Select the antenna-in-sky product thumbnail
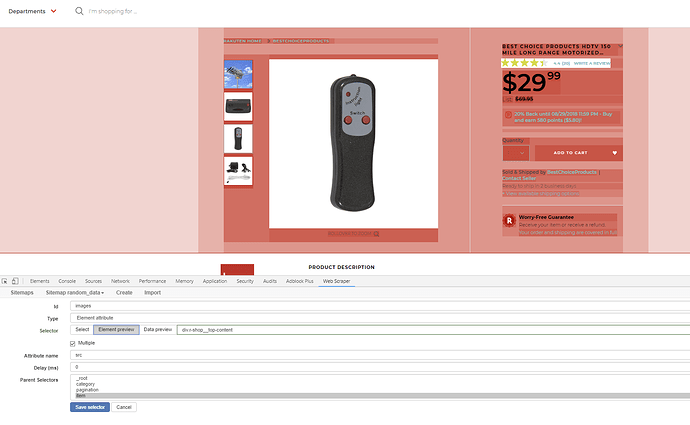 coord(238,75)
